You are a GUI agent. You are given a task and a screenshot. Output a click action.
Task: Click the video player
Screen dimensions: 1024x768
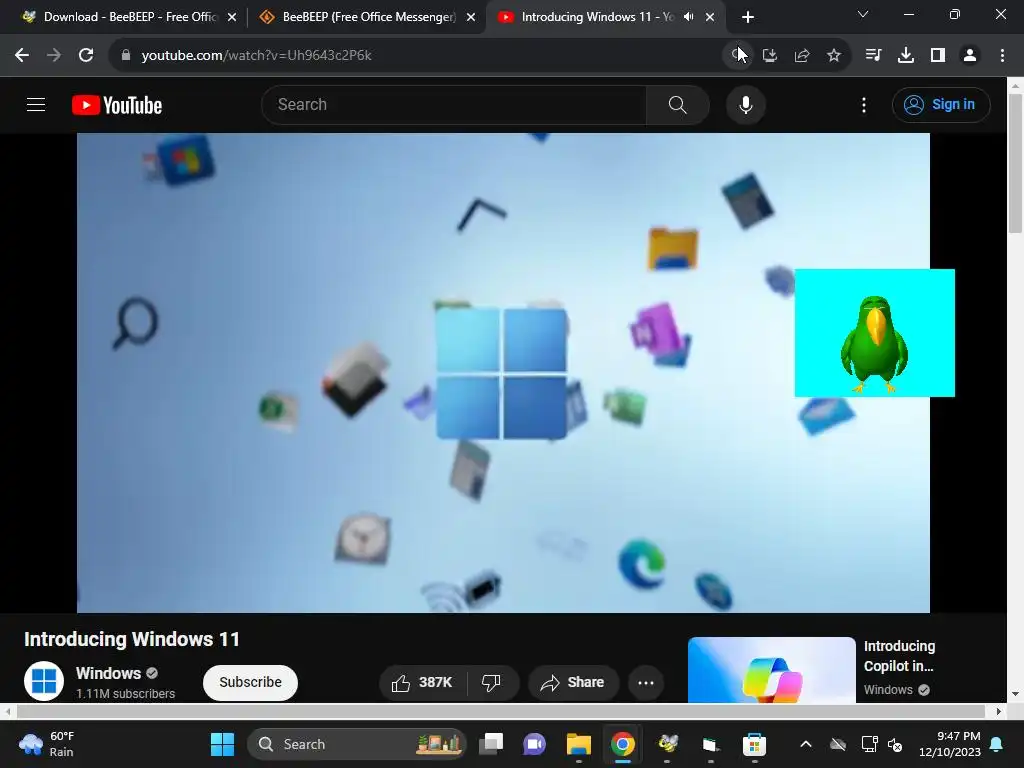click(504, 373)
